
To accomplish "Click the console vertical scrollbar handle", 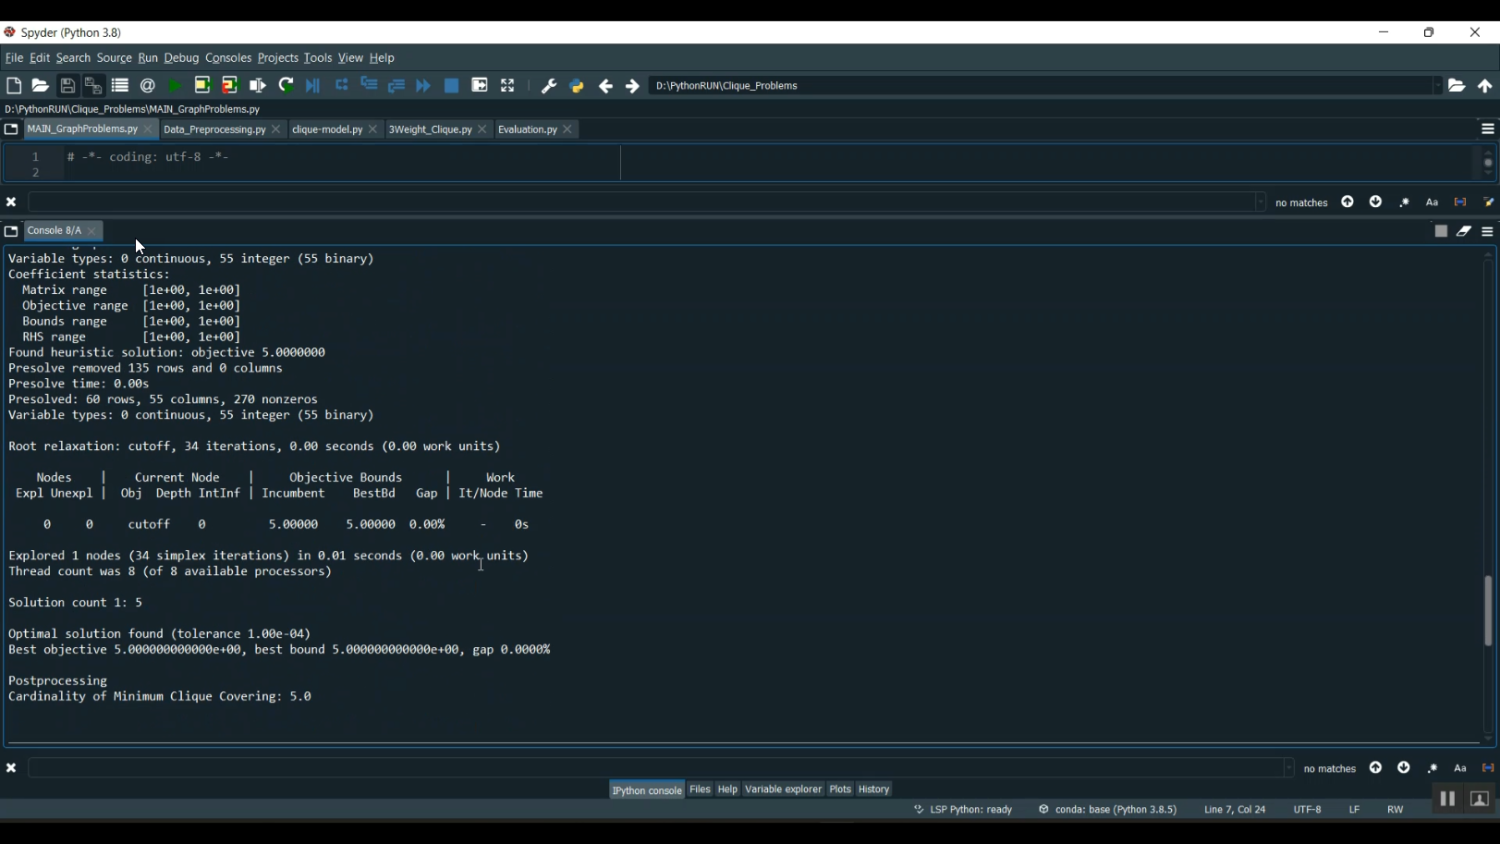I will (1488, 610).
